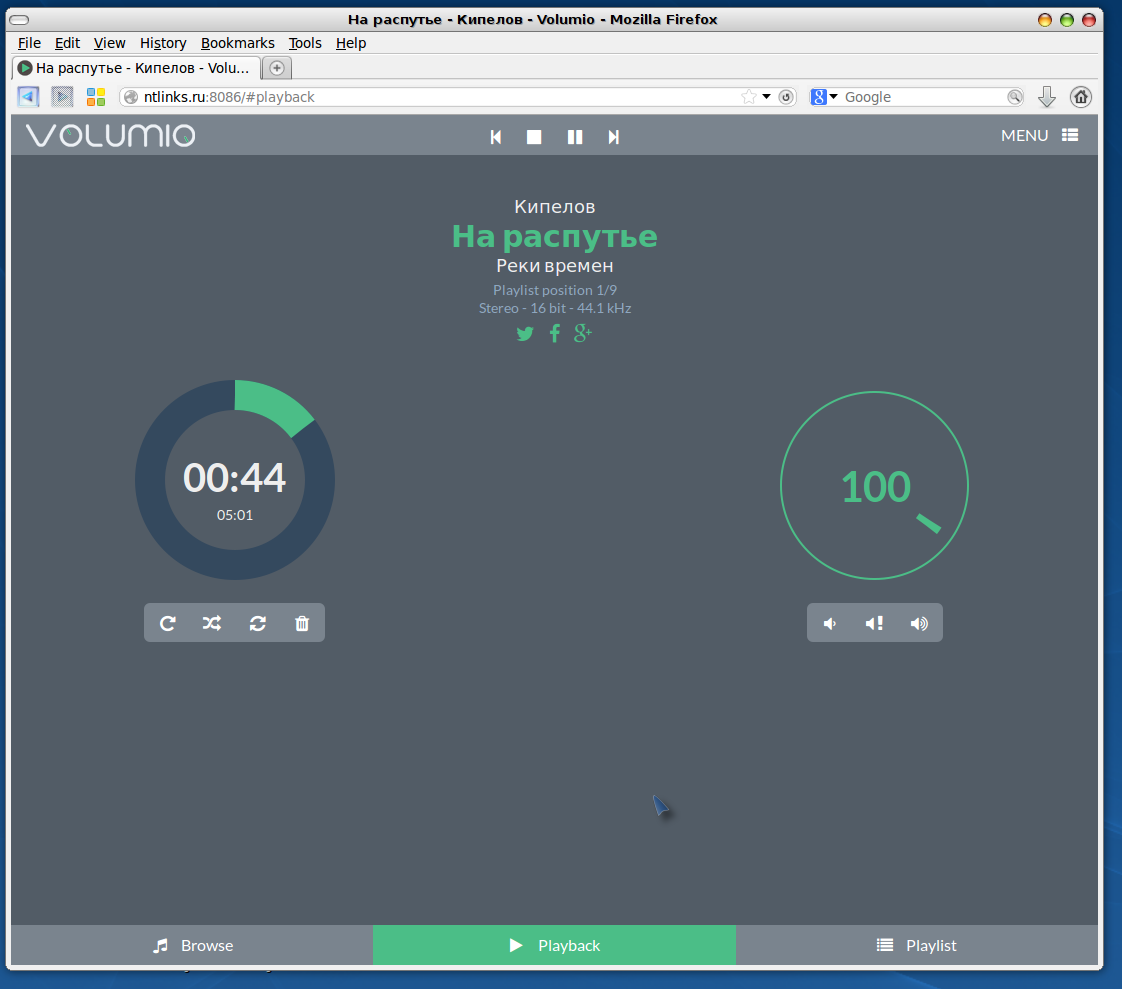Viewport: 1122px width, 989px height.
Task: Toggle the repeat playback button
Action: pos(167,623)
